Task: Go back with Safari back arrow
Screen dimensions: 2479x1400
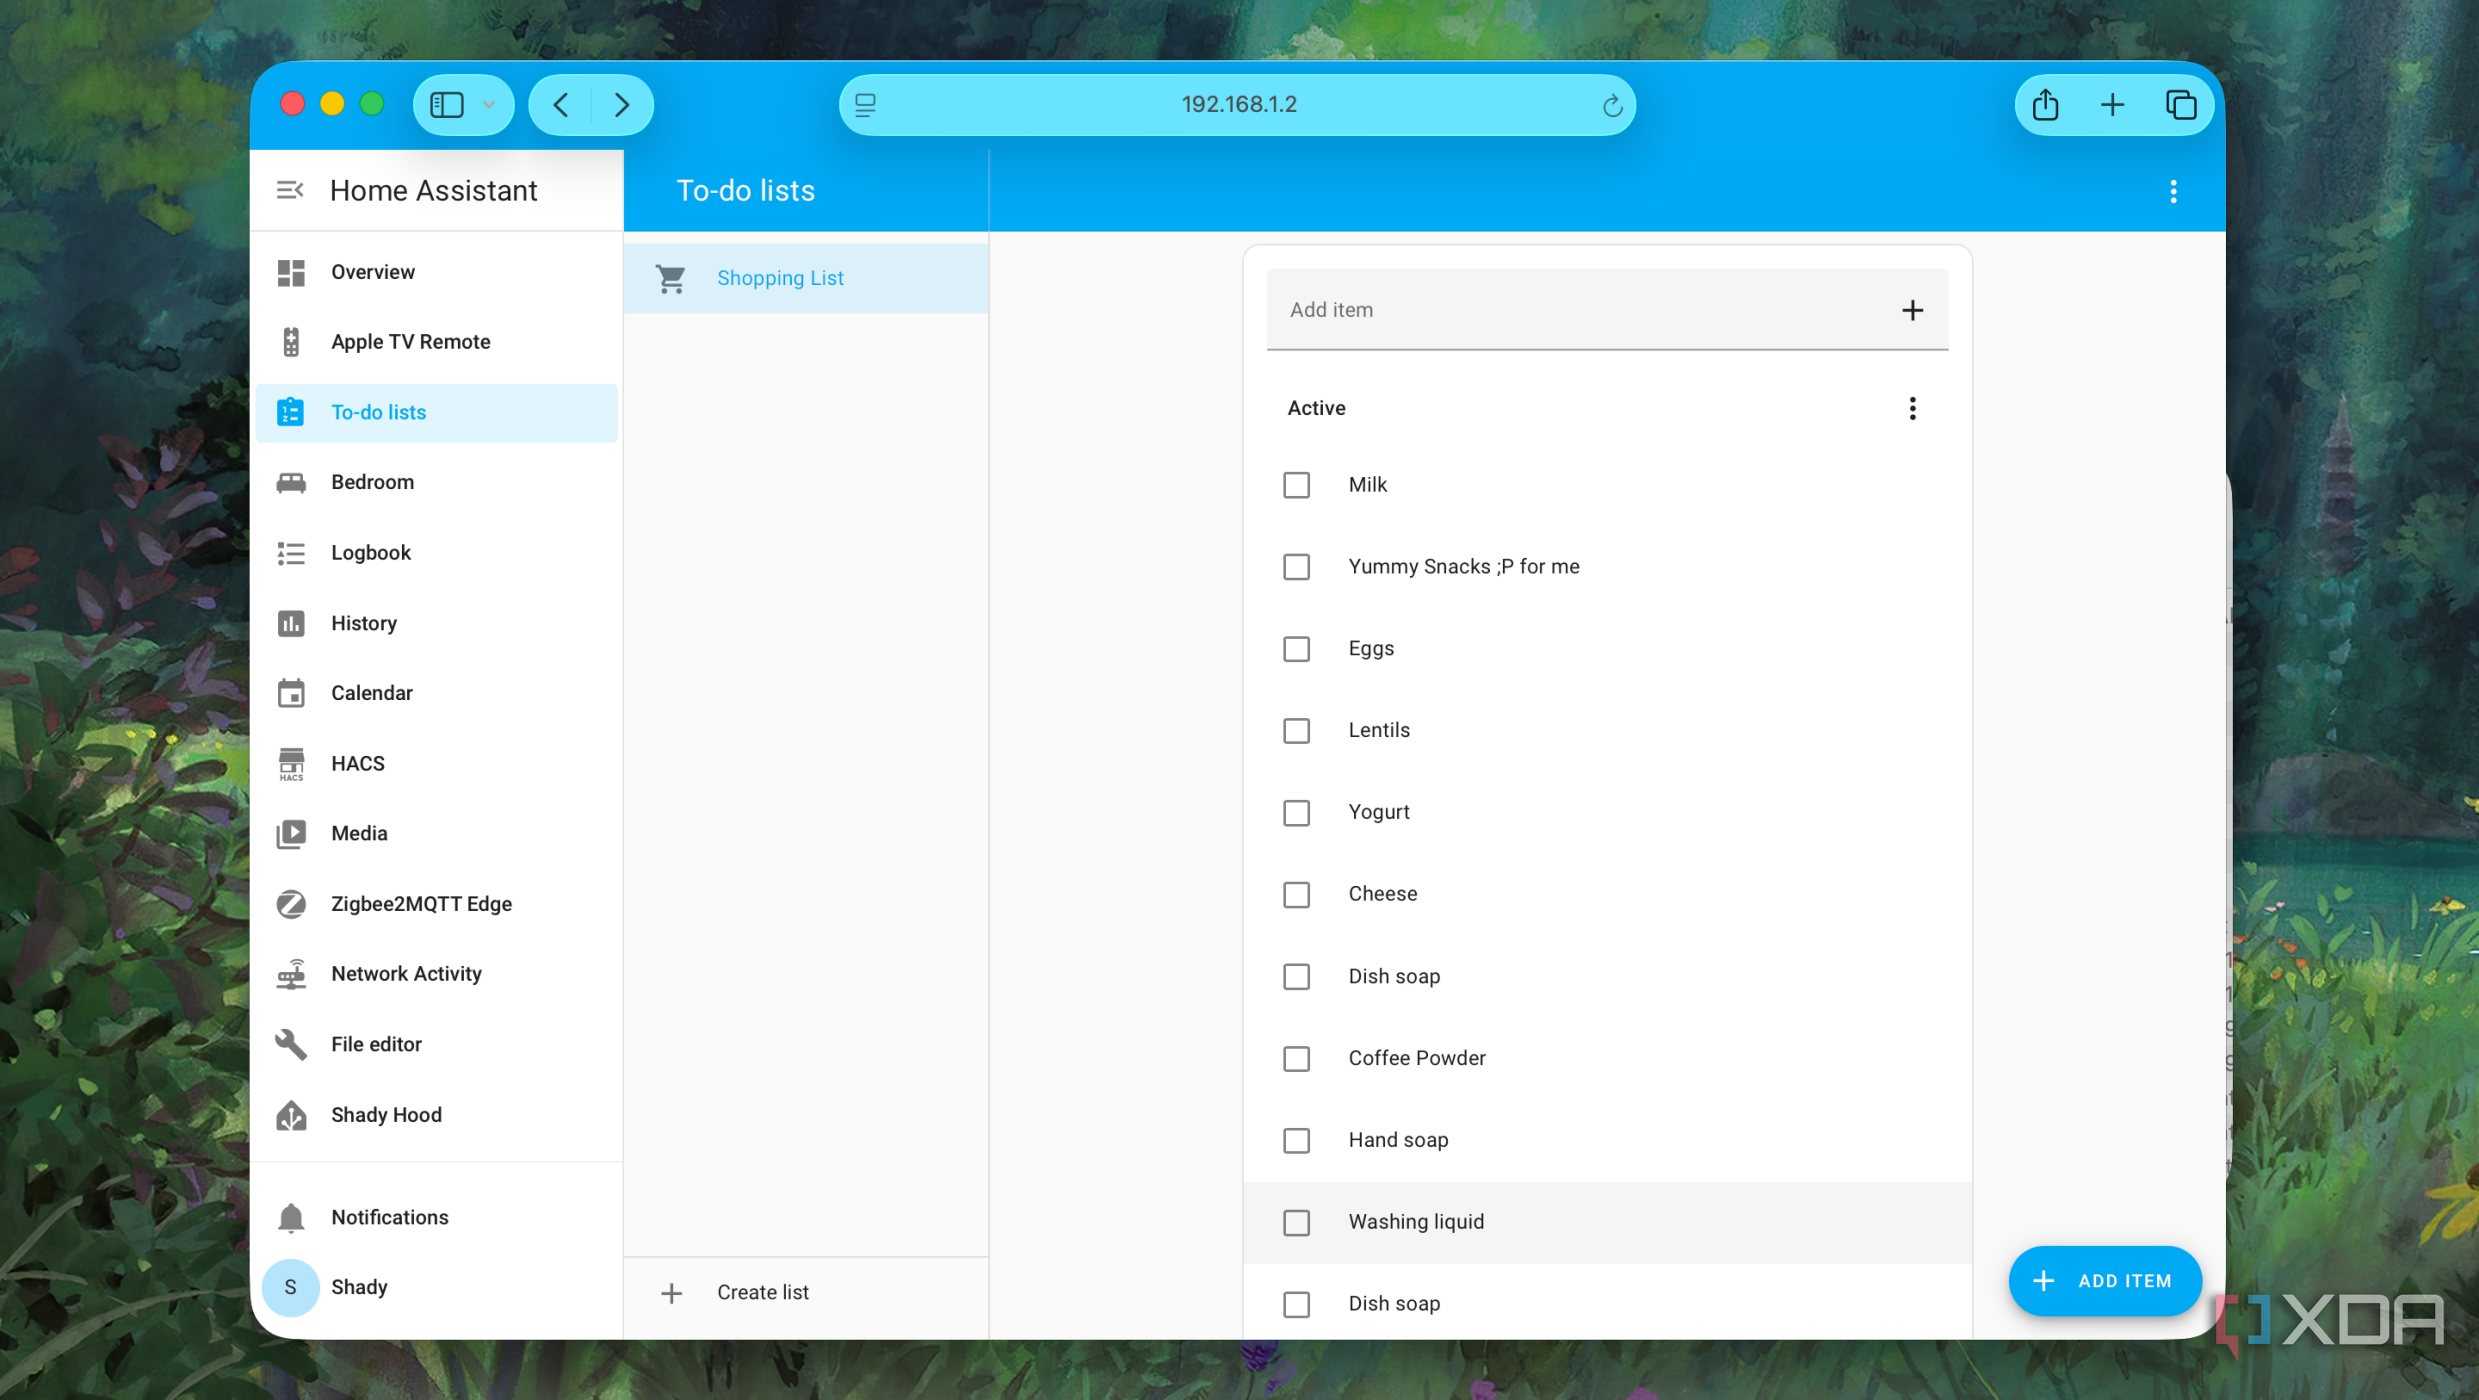Action: click(x=561, y=105)
